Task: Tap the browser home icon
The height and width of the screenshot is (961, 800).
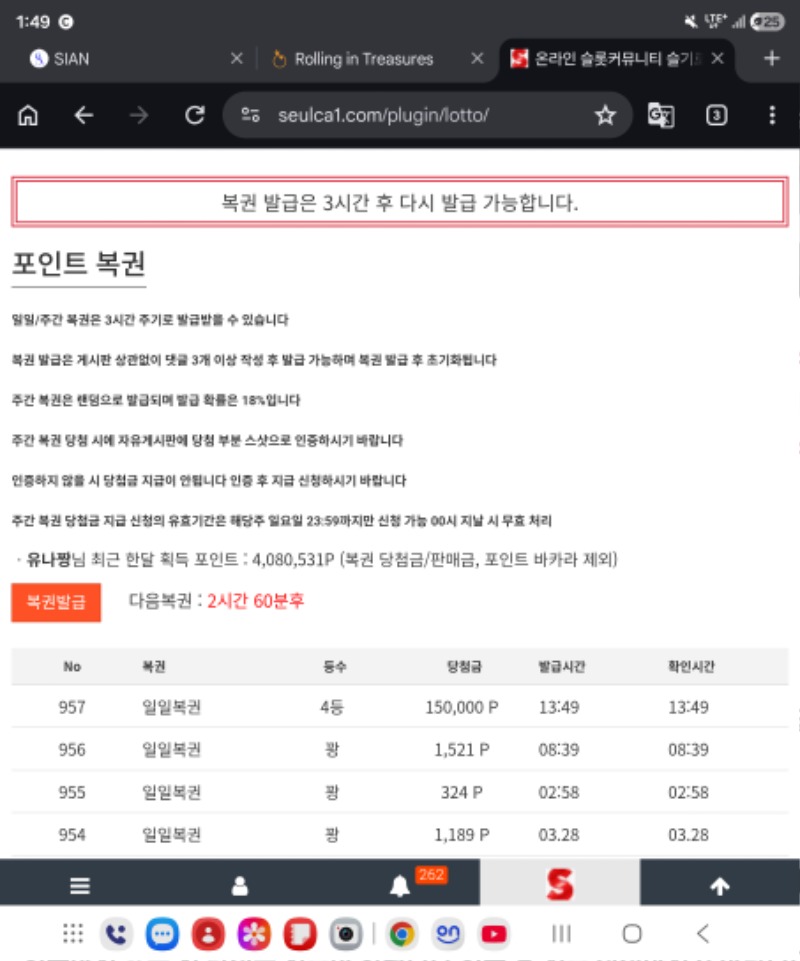Action: (x=28, y=116)
